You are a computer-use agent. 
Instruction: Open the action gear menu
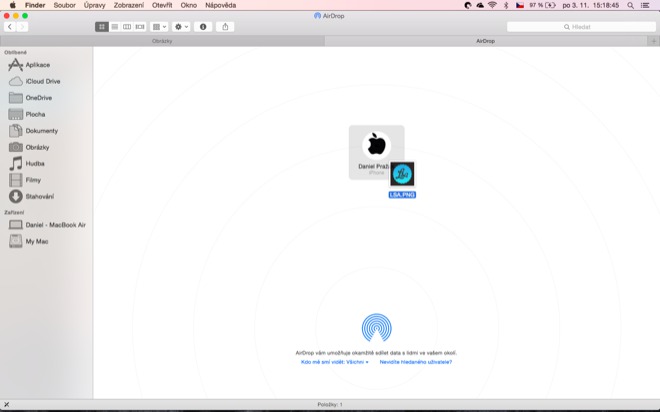click(x=181, y=27)
